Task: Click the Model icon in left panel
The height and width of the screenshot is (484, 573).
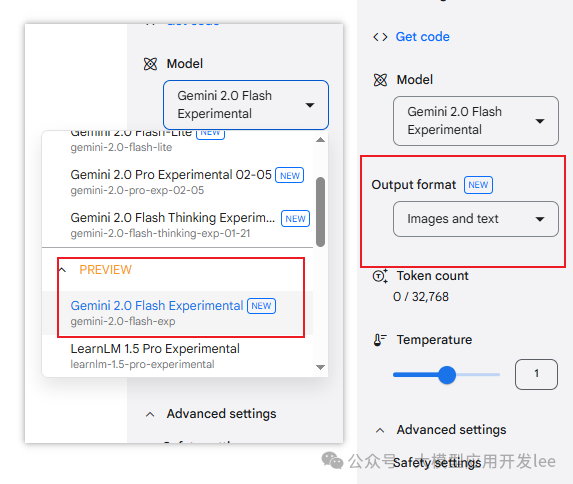Action: [x=150, y=64]
